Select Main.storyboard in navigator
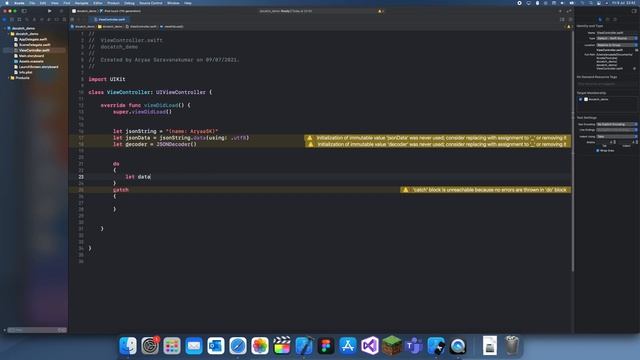The image size is (640, 360). 31,56
